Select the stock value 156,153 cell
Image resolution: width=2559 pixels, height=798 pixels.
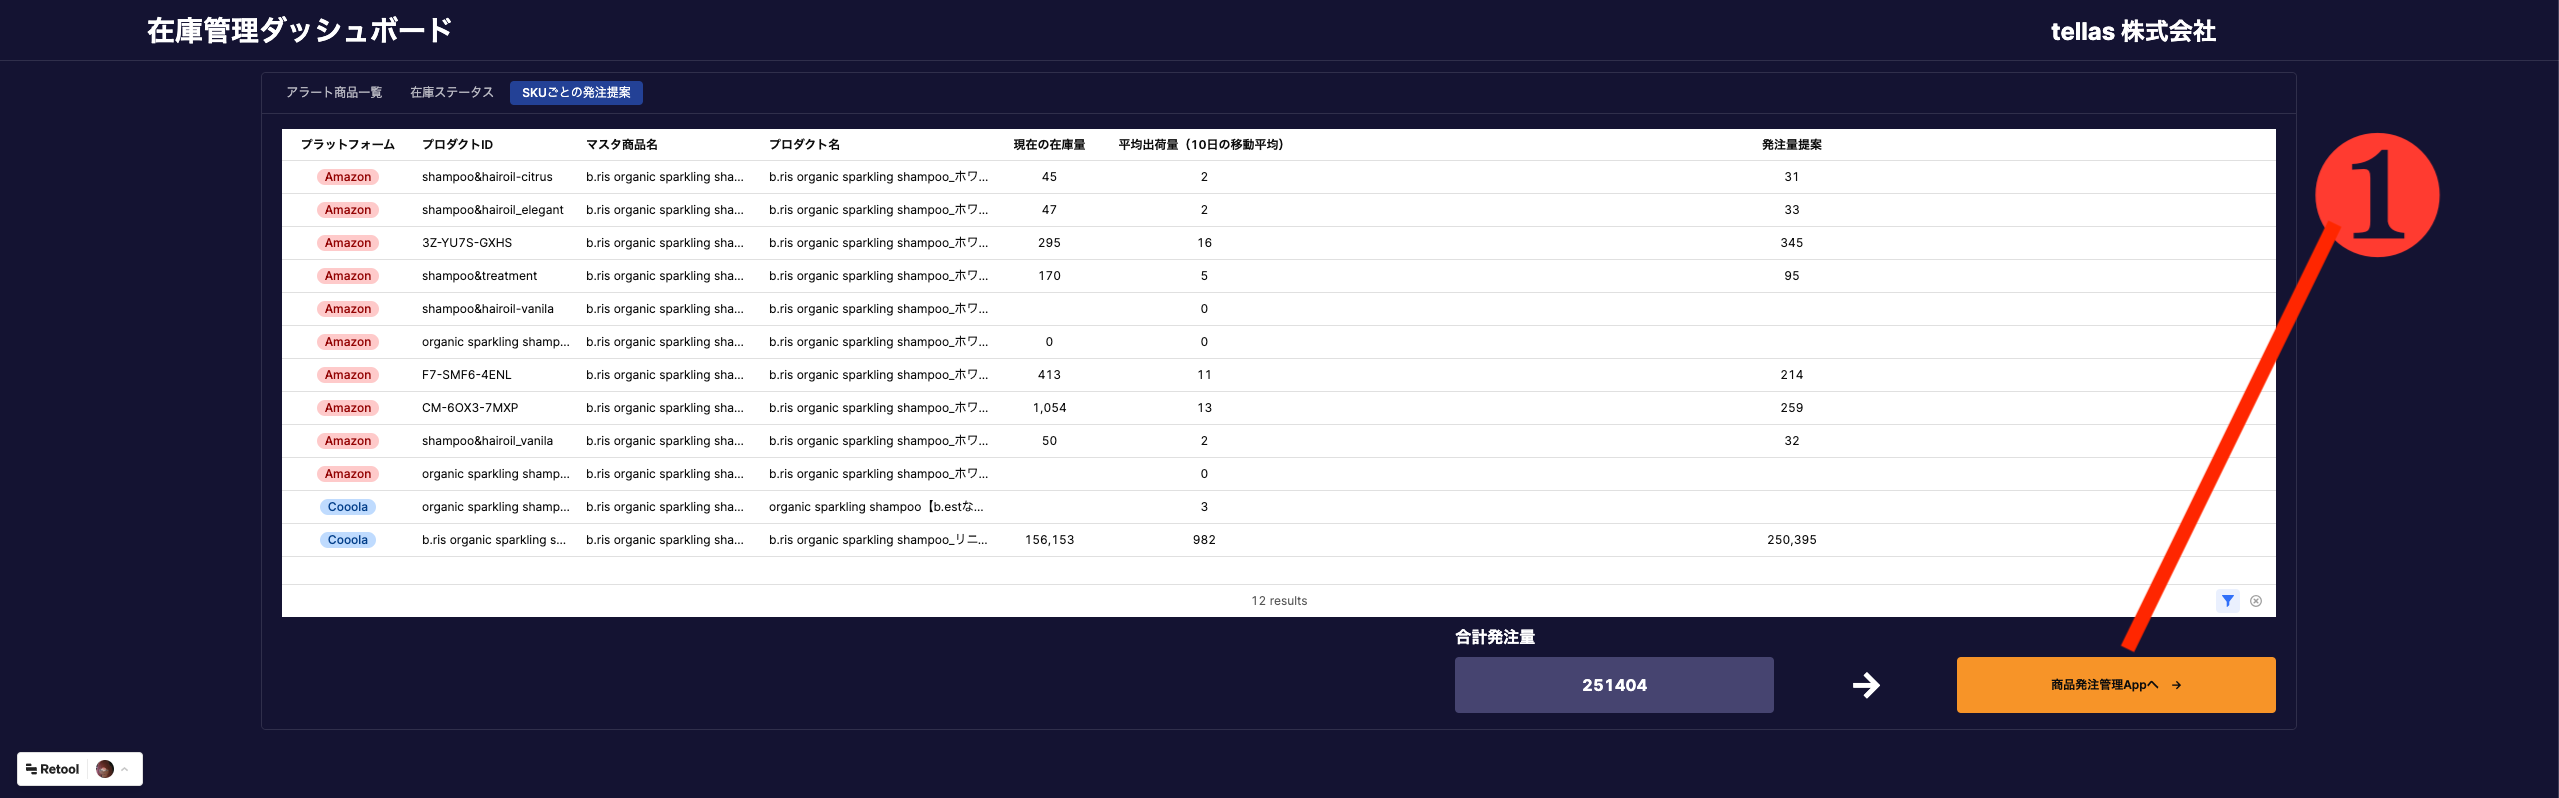coord(1049,540)
